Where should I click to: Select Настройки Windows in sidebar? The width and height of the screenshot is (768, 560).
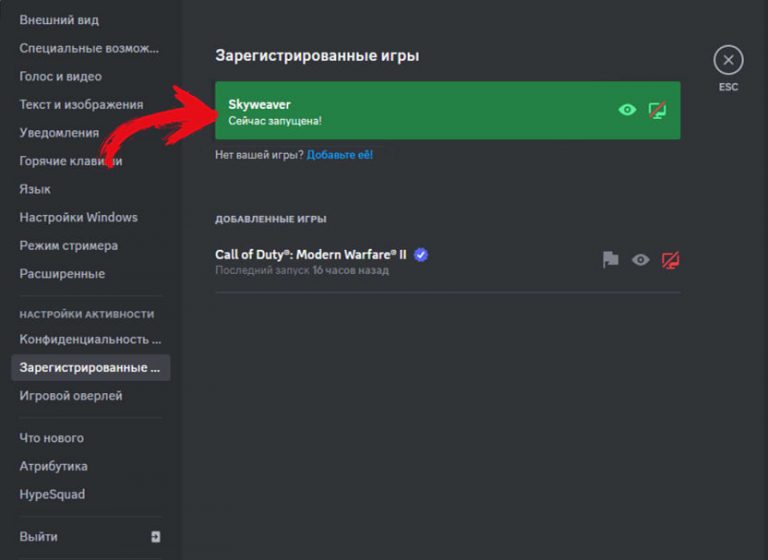pyautogui.click(x=78, y=217)
